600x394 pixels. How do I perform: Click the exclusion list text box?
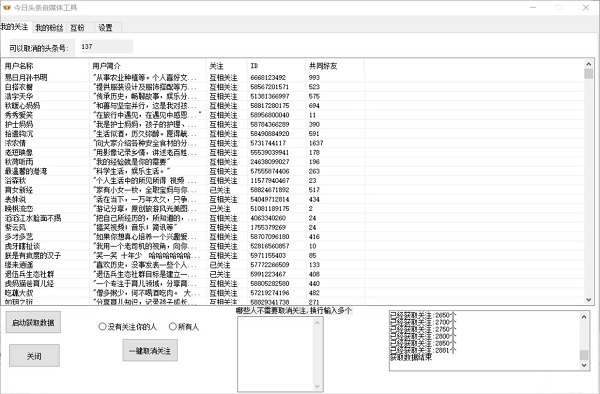click(276, 354)
